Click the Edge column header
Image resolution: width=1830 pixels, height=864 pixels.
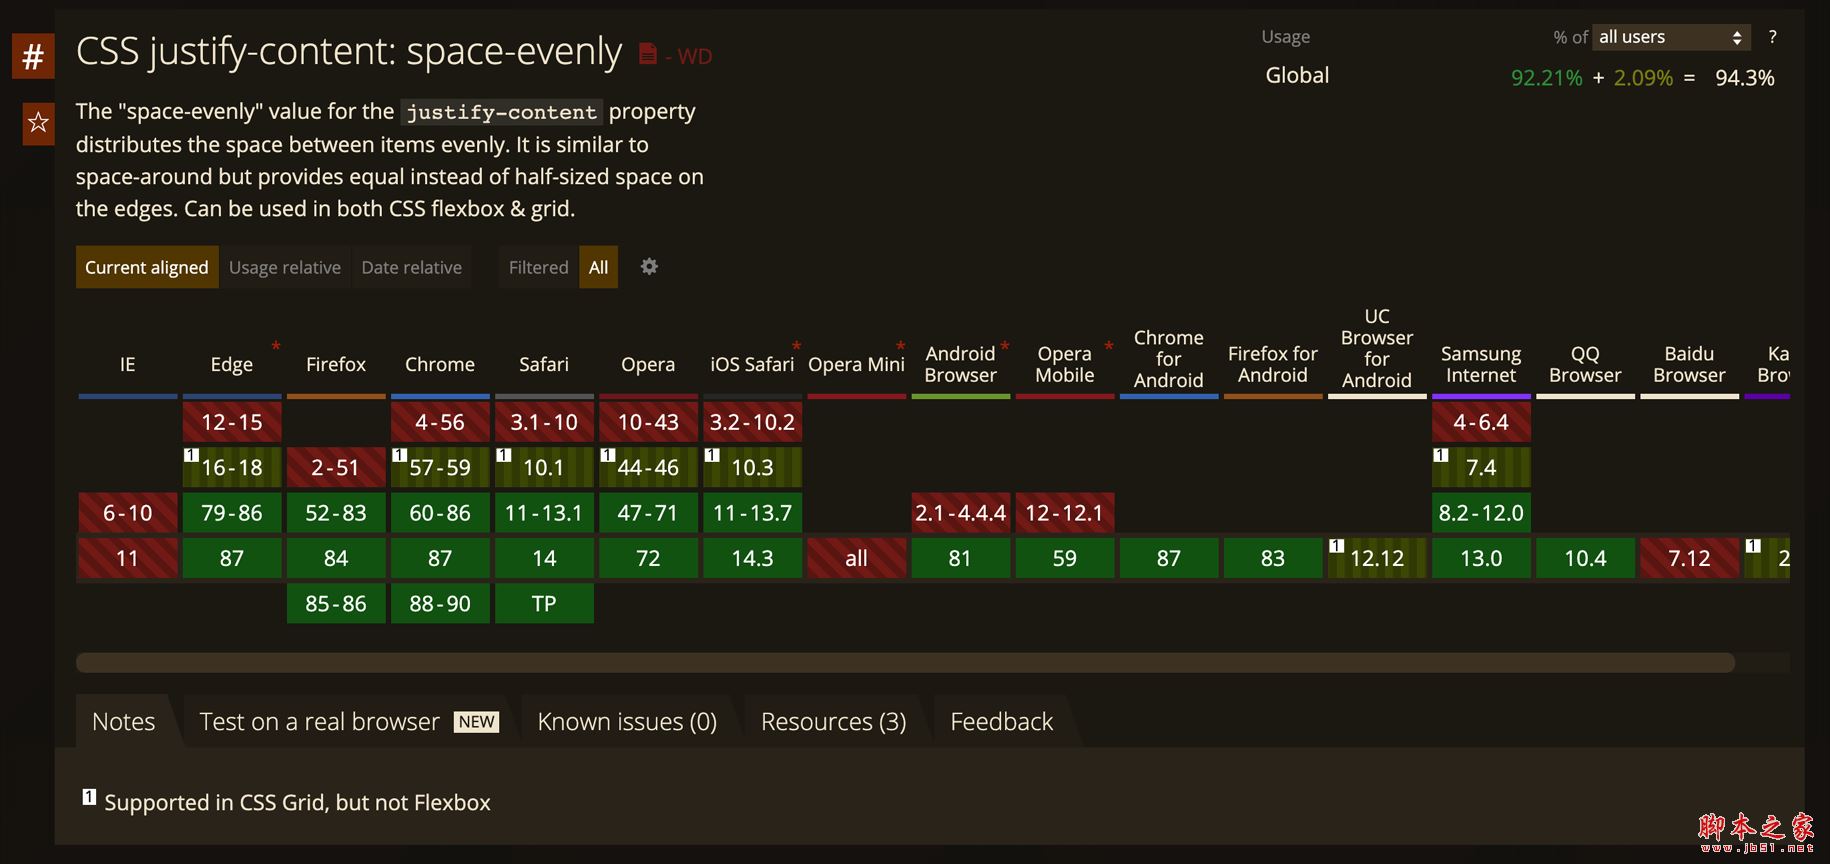click(232, 364)
